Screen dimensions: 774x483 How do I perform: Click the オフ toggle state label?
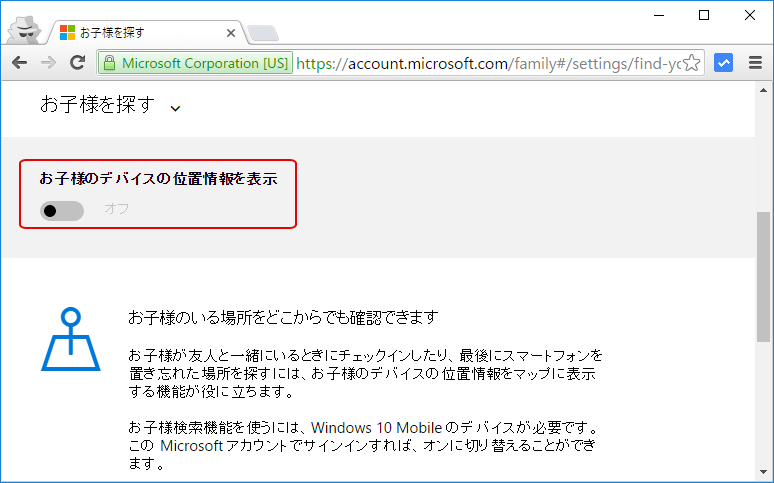(116, 209)
